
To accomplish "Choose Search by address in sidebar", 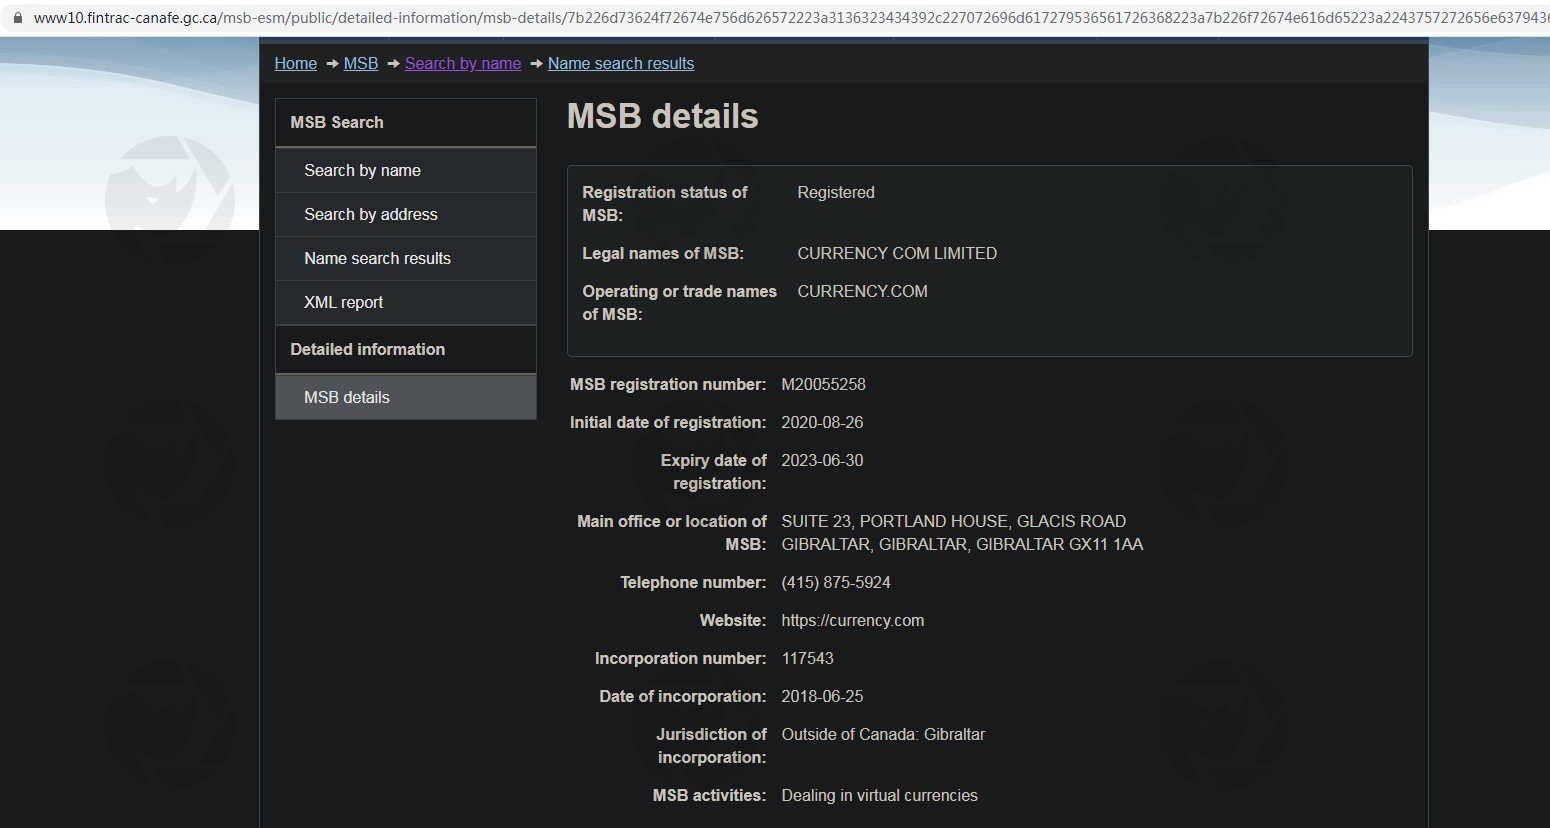I will click(x=370, y=214).
